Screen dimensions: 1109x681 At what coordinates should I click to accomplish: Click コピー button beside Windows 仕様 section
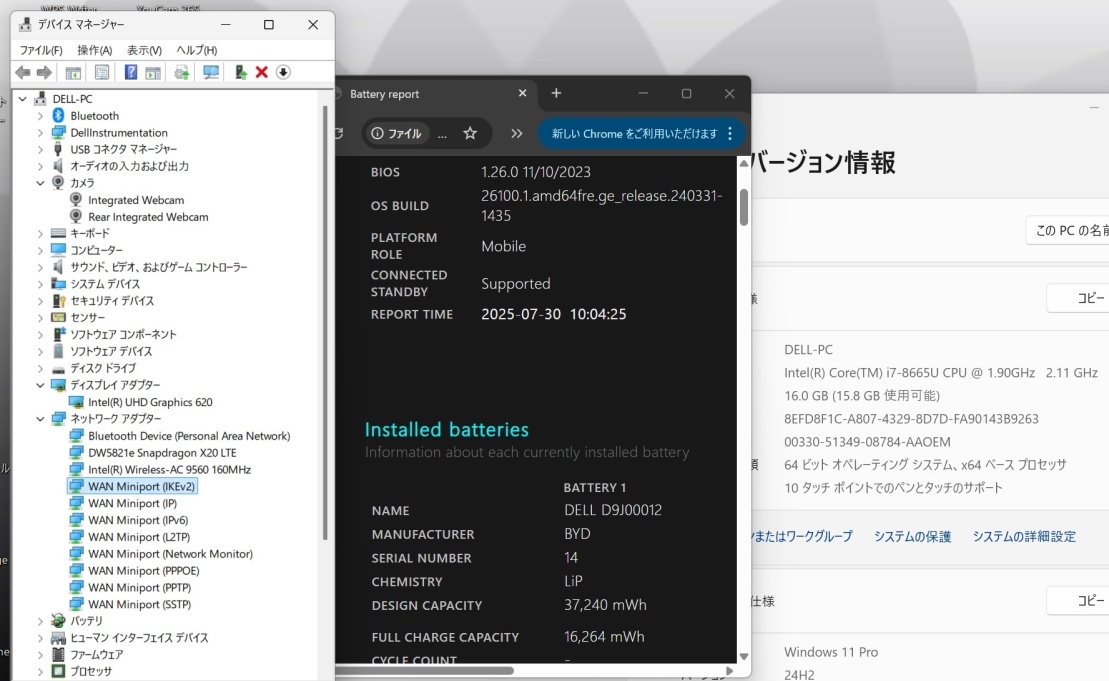1078,600
